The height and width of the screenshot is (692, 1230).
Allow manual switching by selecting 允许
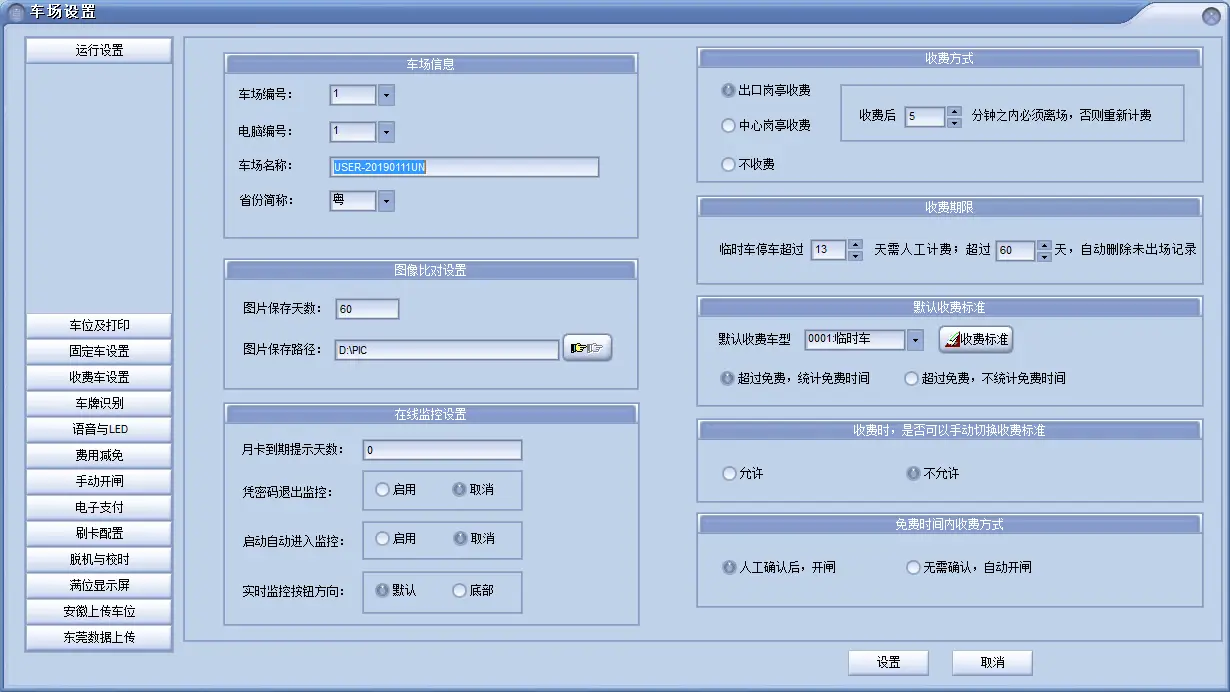(727, 474)
